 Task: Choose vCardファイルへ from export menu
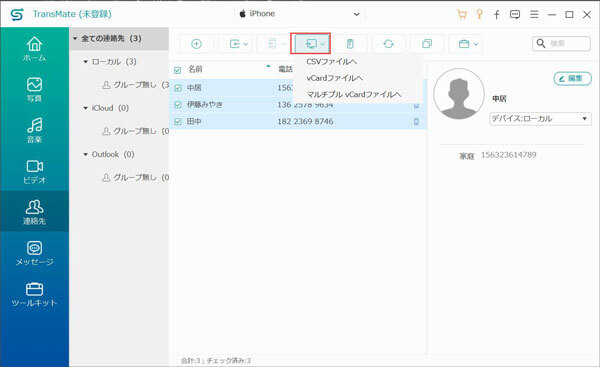(x=334, y=78)
